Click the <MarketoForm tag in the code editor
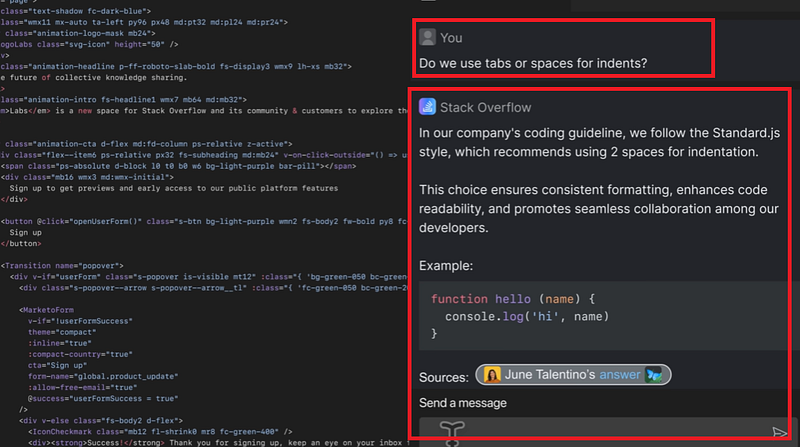The height and width of the screenshot is (447, 800). coord(46,310)
